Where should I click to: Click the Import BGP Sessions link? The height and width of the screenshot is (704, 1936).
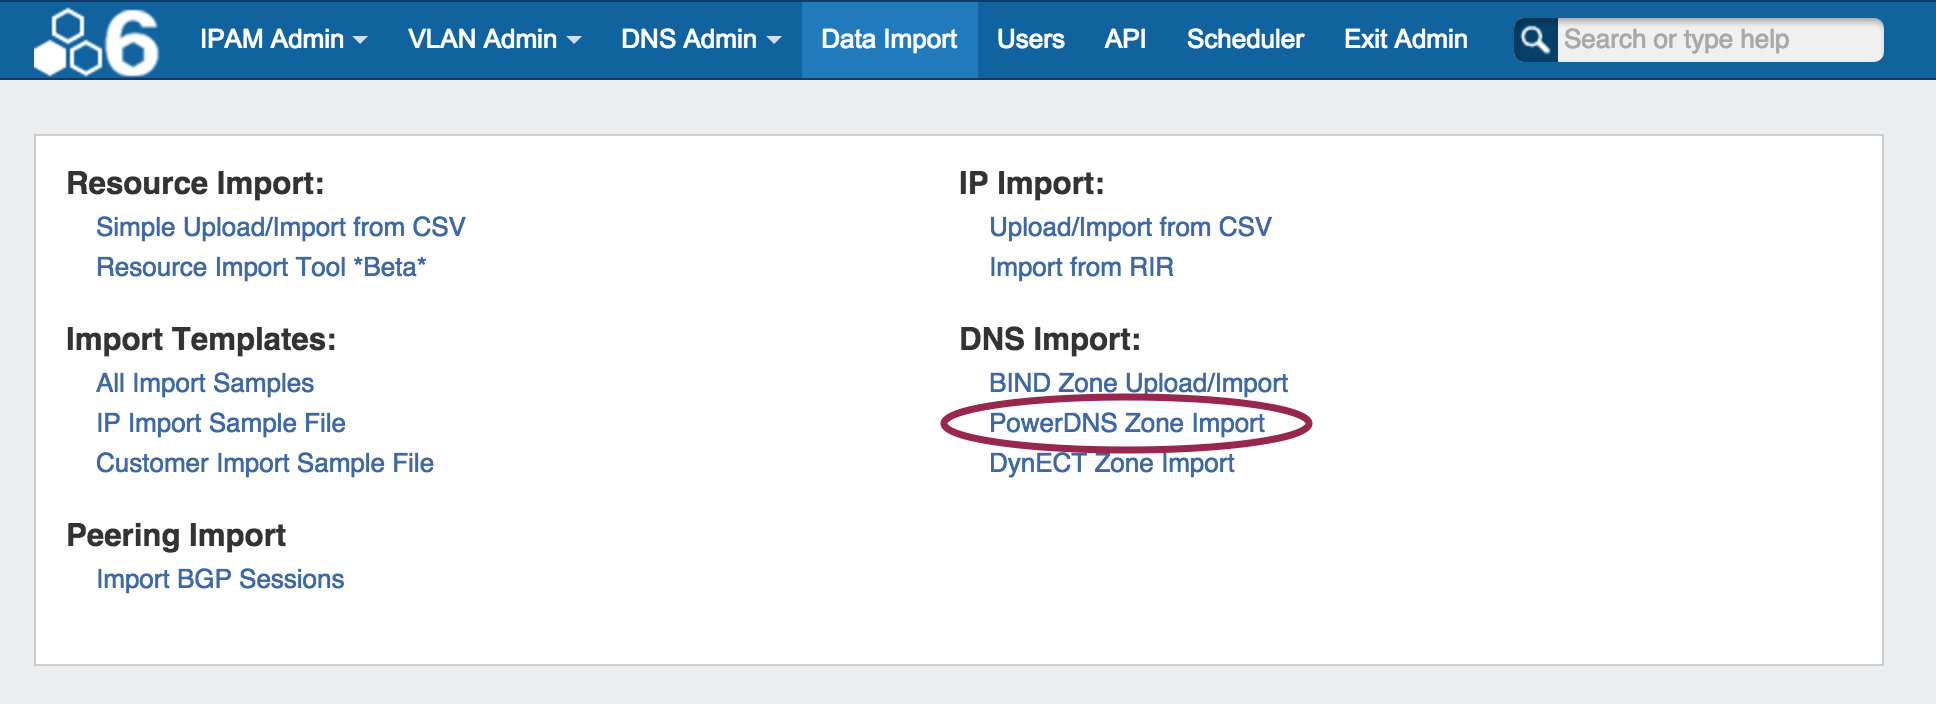point(220,579)
